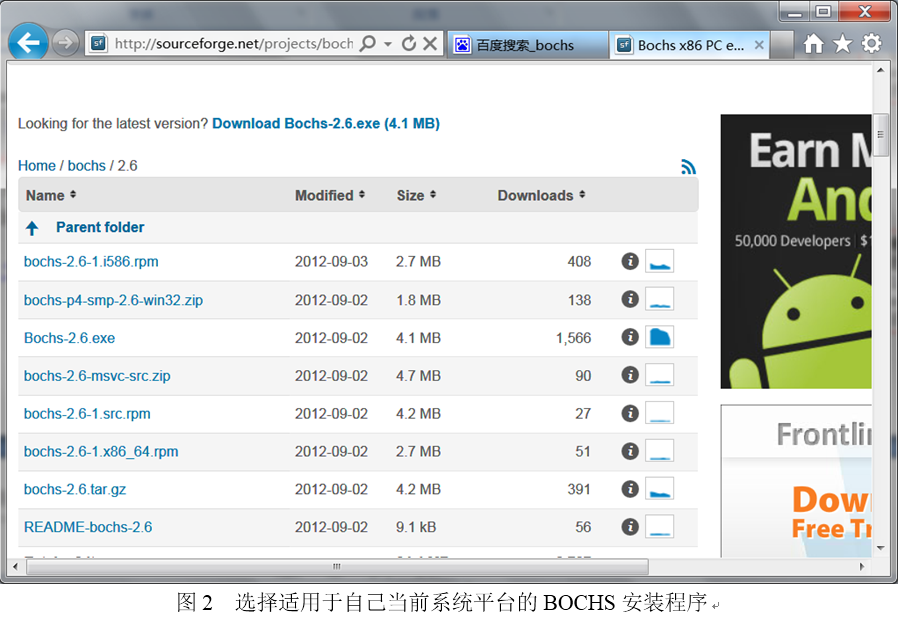898x618 pixels.
Task: Sort files by Downloads column
Action: tap(541, 195)
